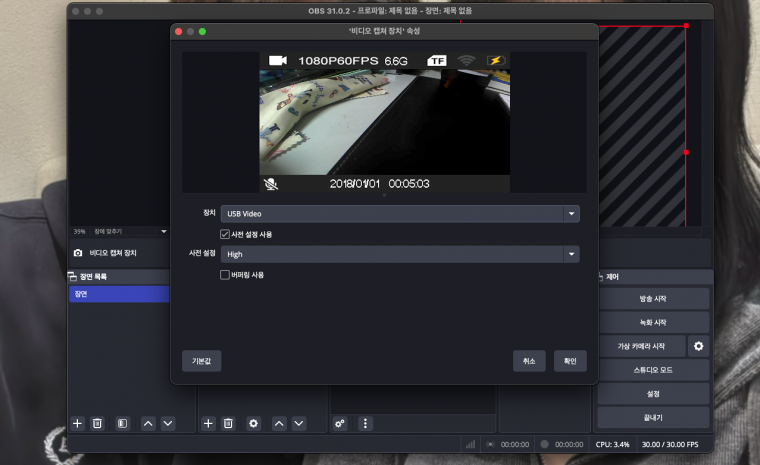The image size is (760, 465).
Task: Move the source down with the down arrow in the sources panel
Action: [299, 423]
